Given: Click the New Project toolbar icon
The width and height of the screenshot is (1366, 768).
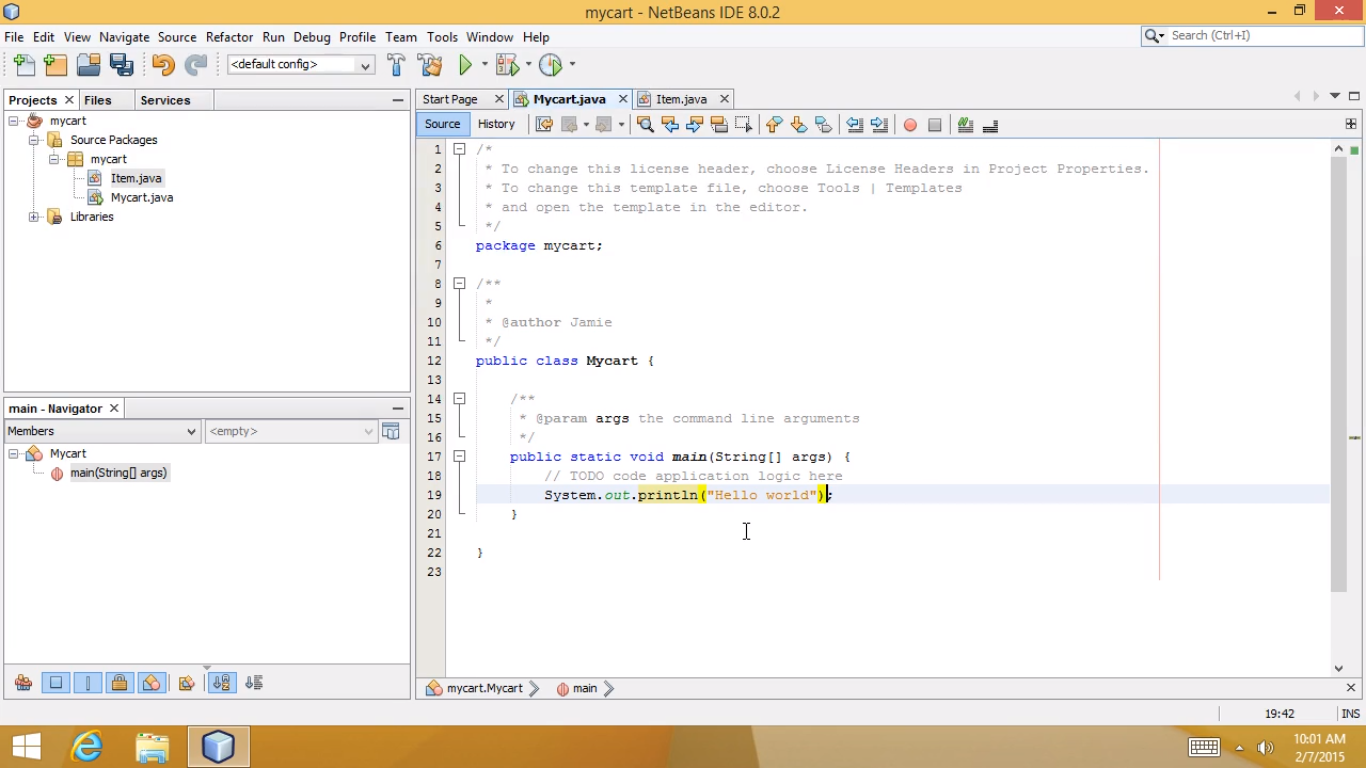Looking at the screenshot, I should (x=56, y=65).
